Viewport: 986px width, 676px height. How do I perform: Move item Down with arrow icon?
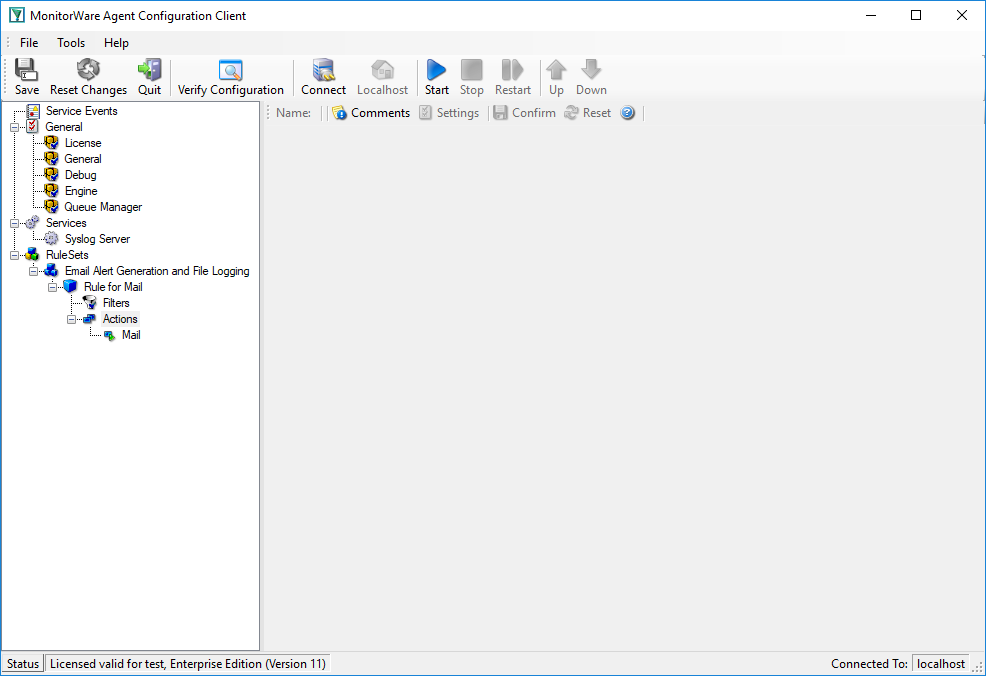(x=591, y=70)
